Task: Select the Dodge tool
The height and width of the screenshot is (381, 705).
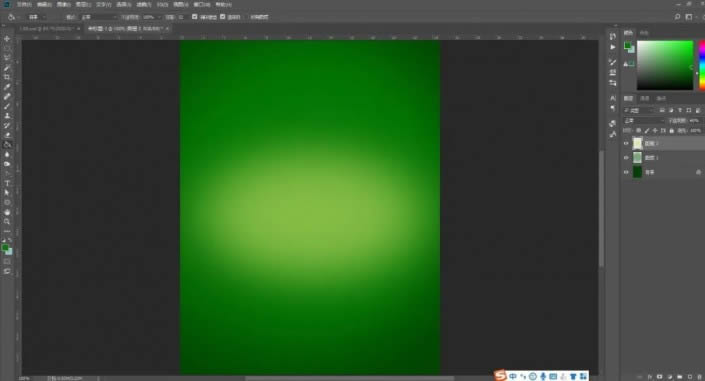Action: 7,164
